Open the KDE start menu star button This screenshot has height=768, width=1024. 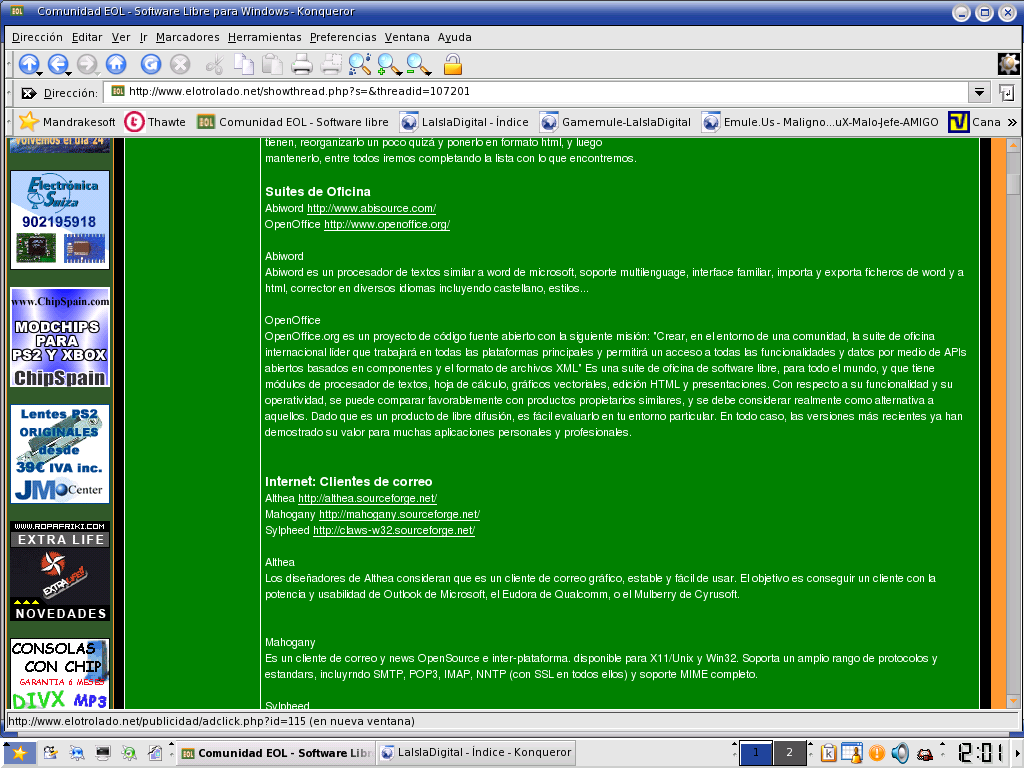pyautogui.click(x=18, y=753)
